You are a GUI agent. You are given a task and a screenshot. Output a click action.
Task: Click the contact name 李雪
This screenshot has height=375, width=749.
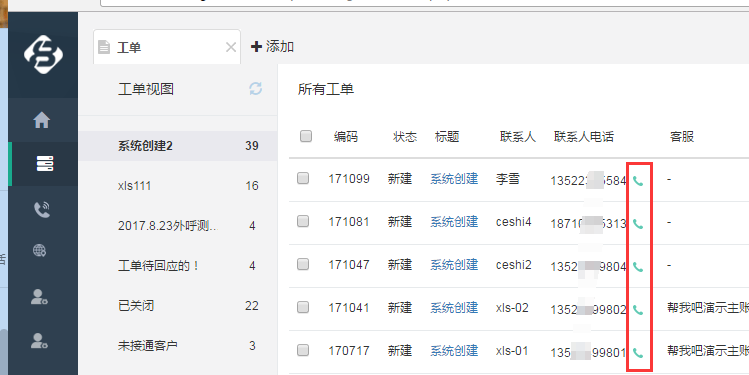pos(508,179)
